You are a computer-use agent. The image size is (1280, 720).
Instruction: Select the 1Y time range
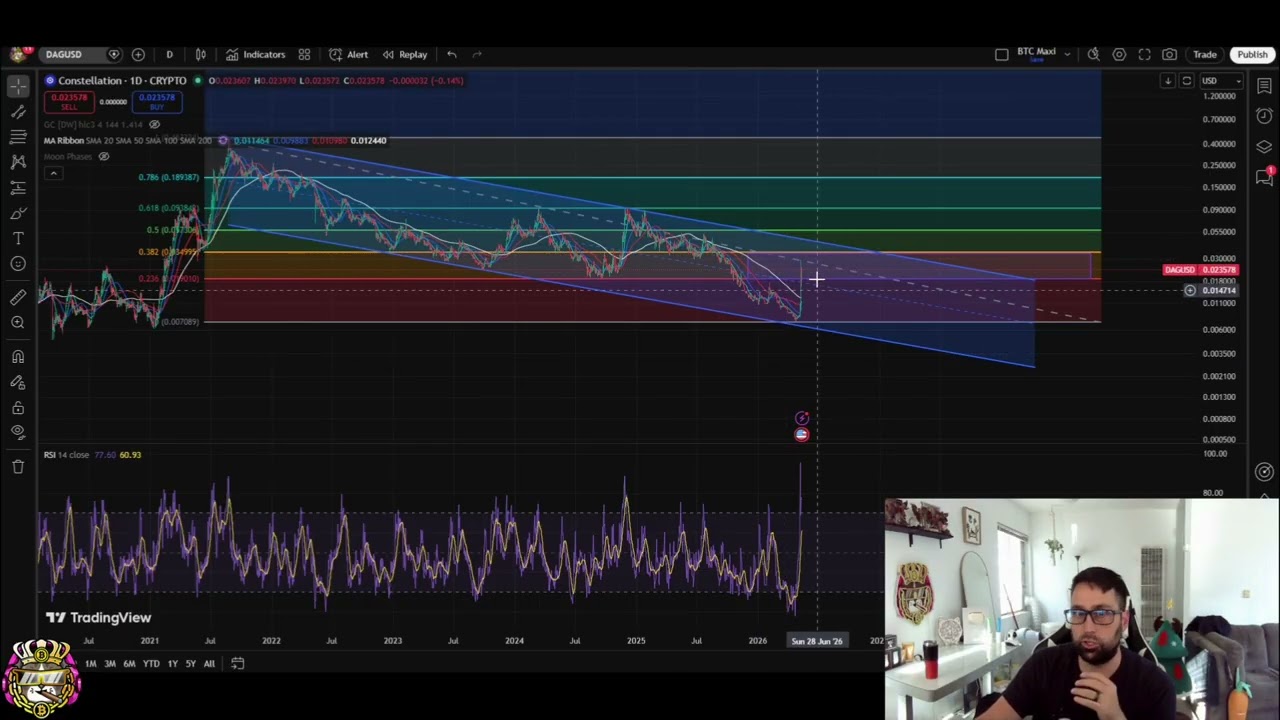(x=172, y=663)
